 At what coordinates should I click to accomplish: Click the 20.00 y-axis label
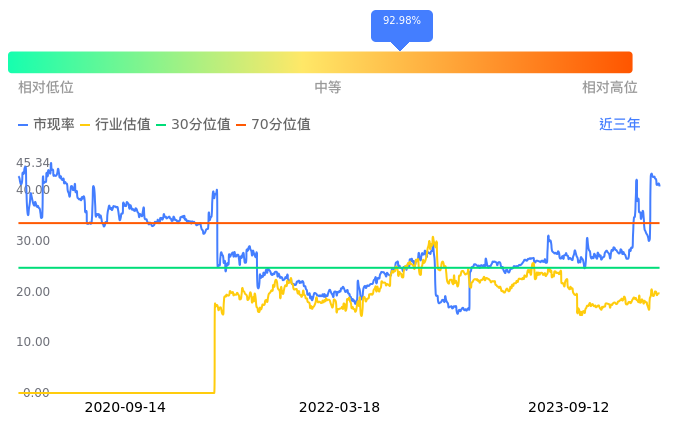33,292
